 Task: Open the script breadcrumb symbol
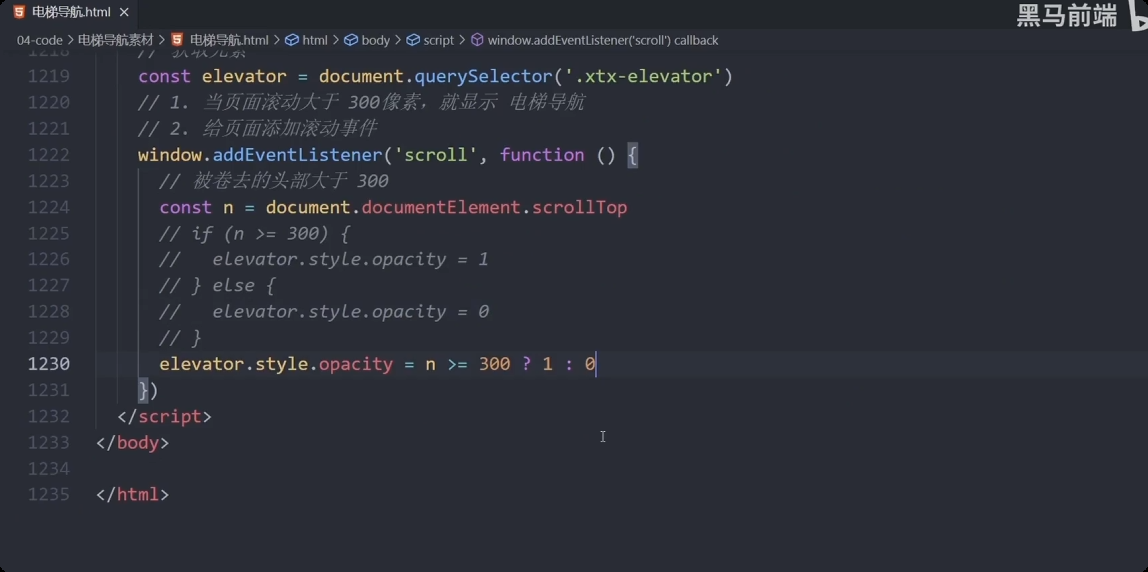[439, 40]
